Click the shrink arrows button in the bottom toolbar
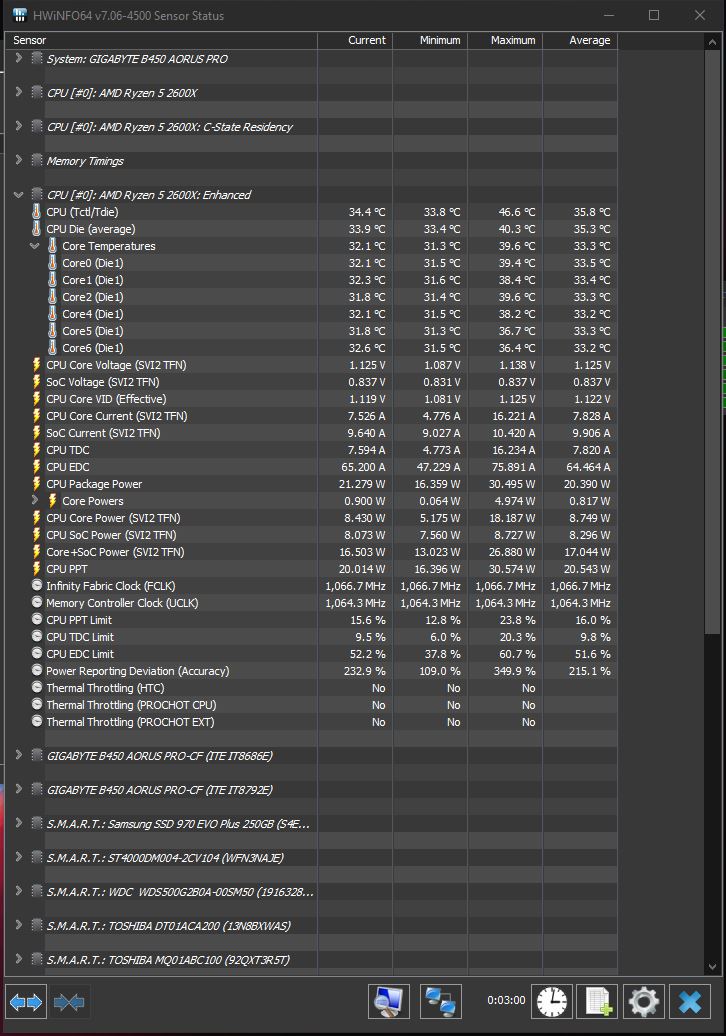Screen dimensions: 726x1036 click(x=69, y=1002)
